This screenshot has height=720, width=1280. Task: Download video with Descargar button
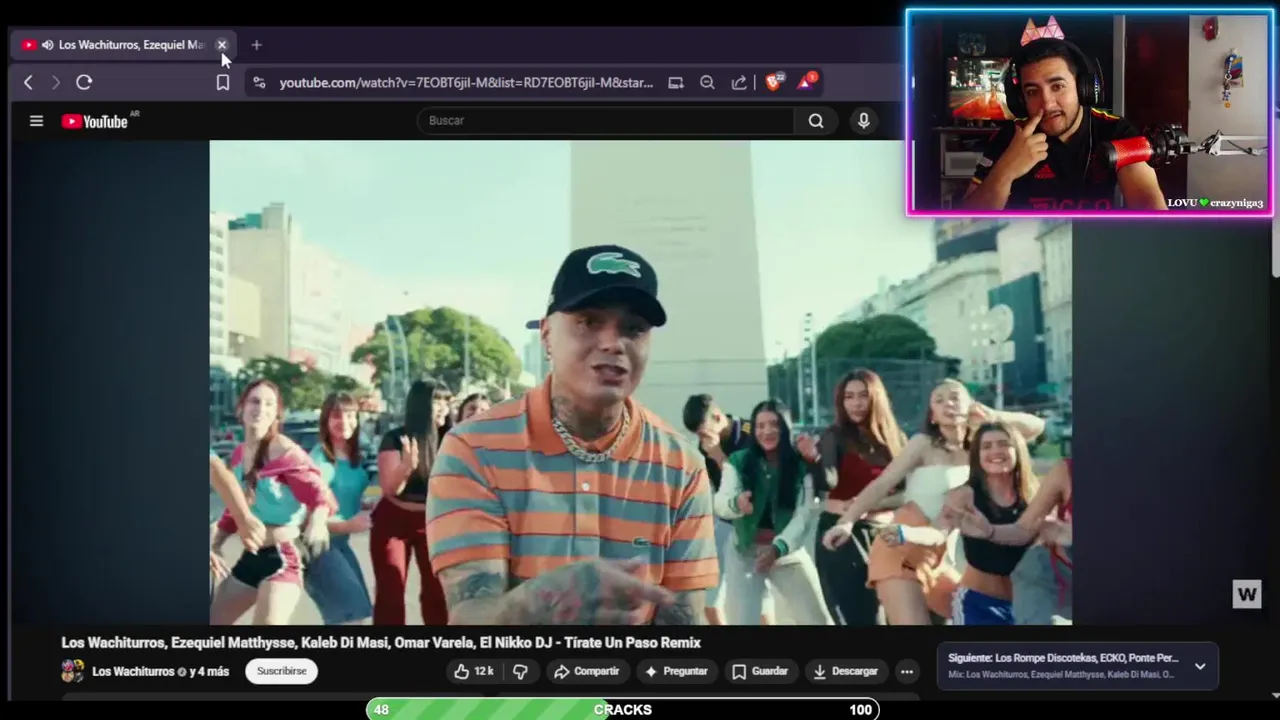pyautogui.click(x=845, y=672)
